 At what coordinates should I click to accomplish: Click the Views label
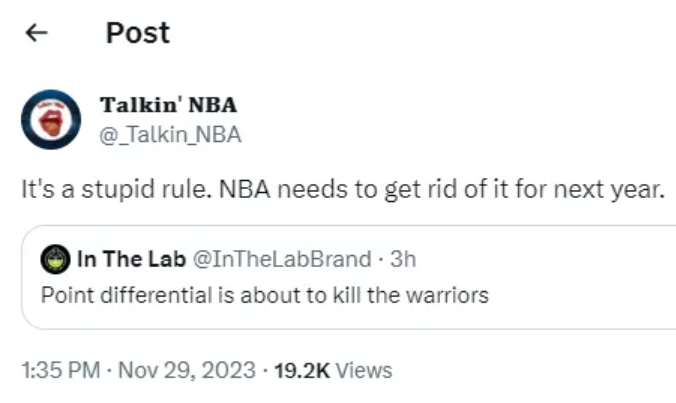[364, 370]
